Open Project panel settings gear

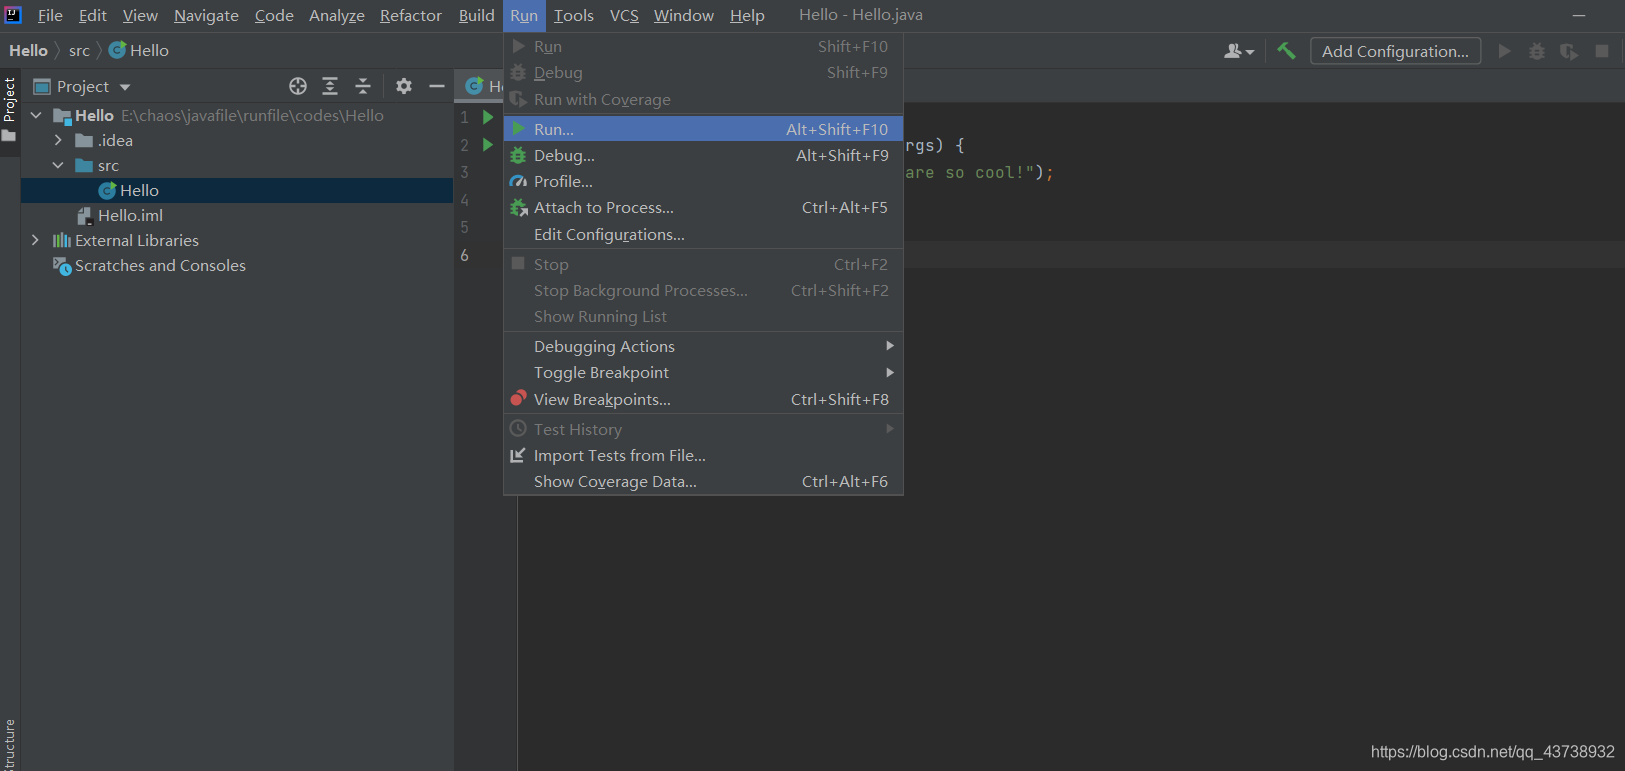404,86
